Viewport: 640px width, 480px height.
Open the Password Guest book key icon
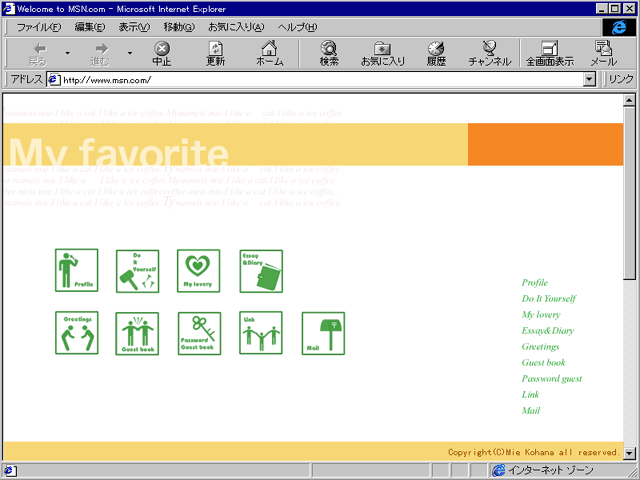coord(198,333)
